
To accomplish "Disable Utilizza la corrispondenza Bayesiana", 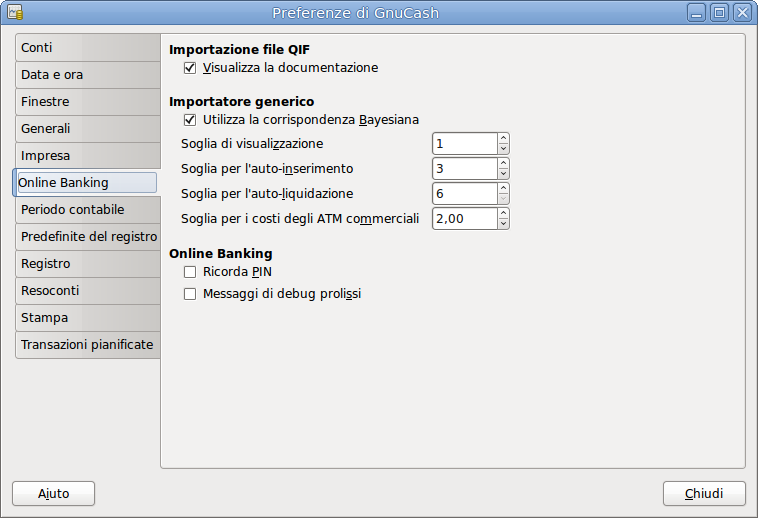I will click(190, 119).
